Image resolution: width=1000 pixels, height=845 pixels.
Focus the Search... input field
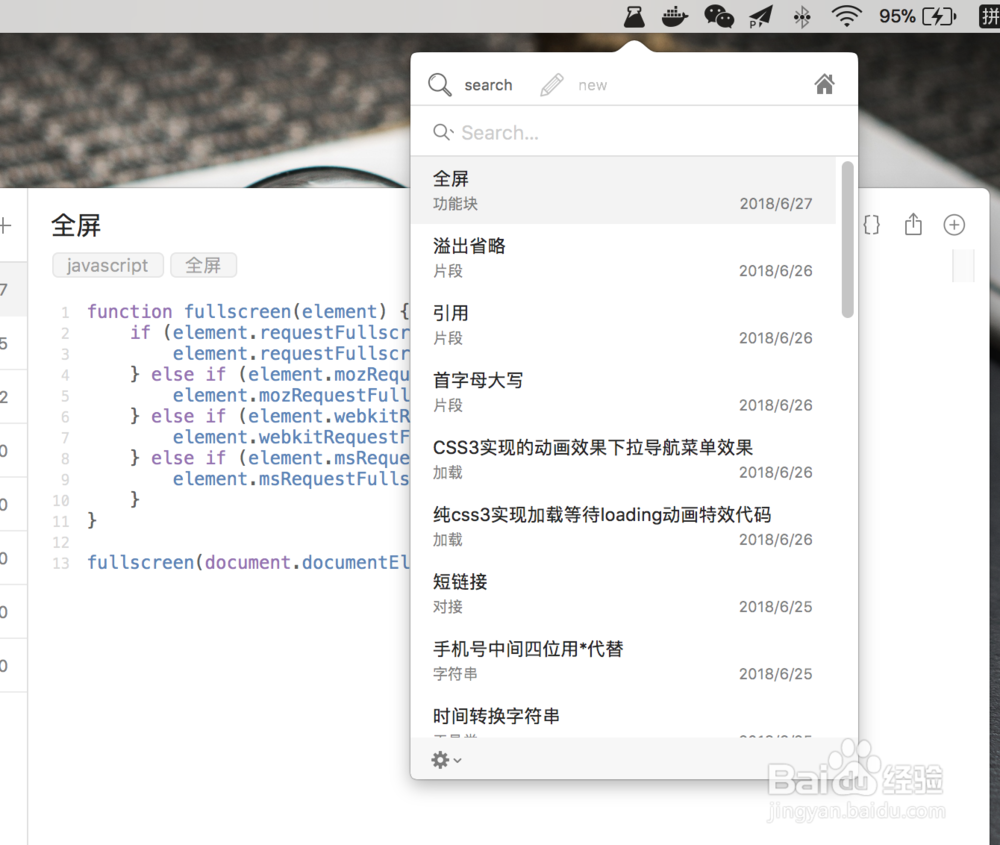[634, 133]
